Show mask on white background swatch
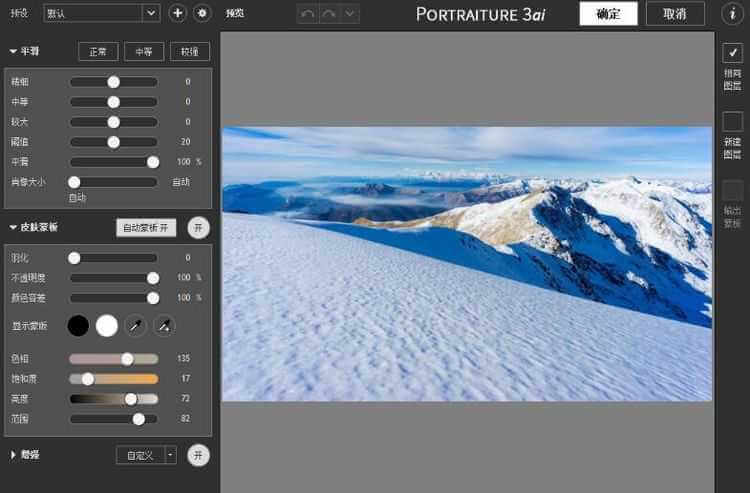 click(x=107, y=326)
